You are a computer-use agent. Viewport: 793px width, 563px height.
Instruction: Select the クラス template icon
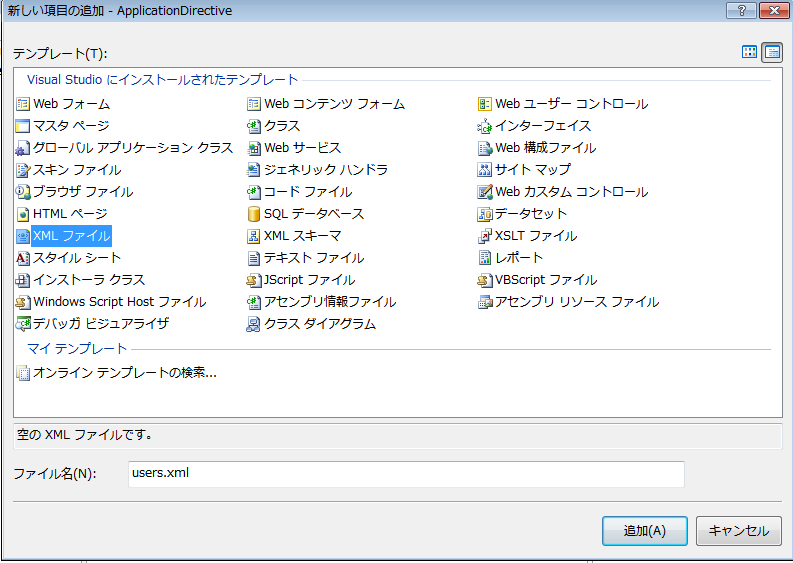click(253, 126)
